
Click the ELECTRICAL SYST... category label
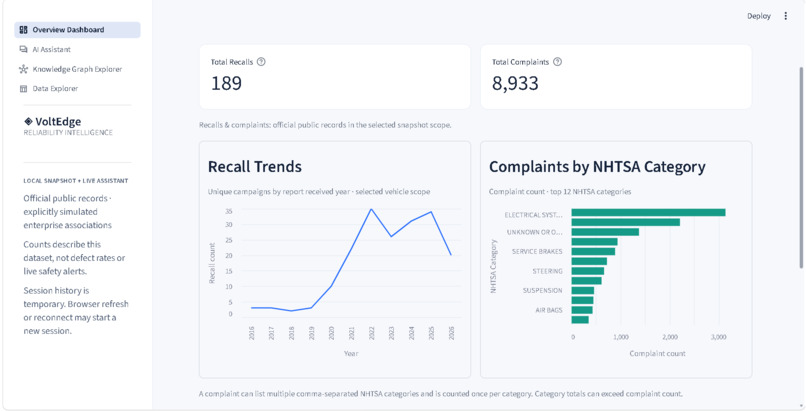[x=533, y=215]
